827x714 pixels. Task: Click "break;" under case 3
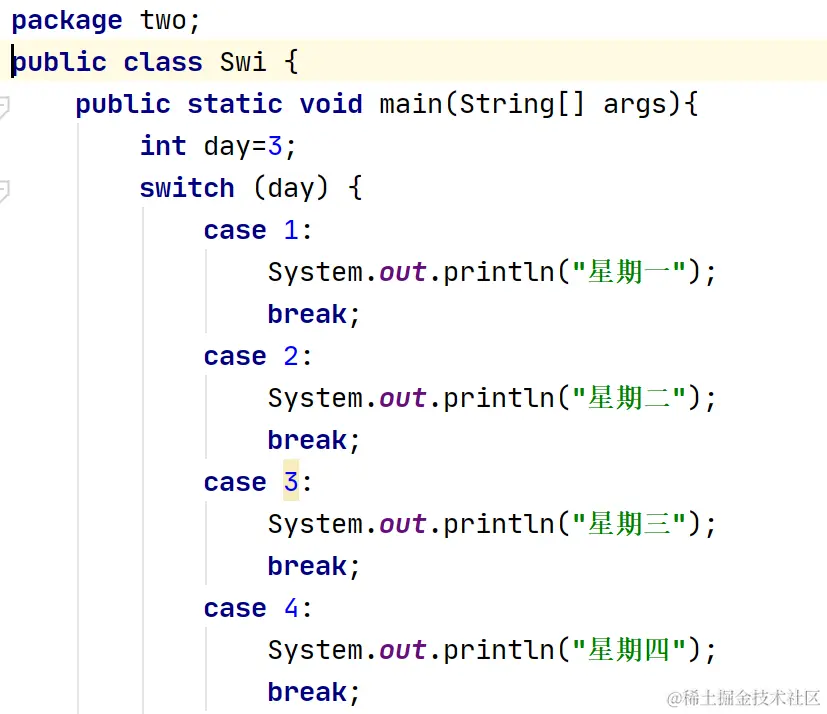(314, 566)
